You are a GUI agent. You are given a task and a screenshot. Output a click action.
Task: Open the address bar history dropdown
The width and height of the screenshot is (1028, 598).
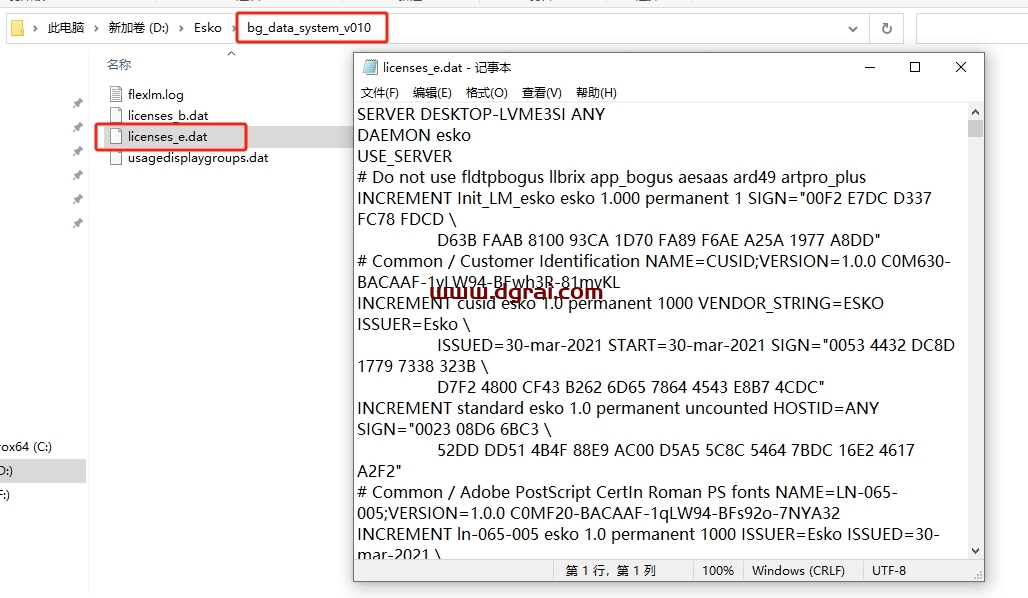(x=853, y=28)
